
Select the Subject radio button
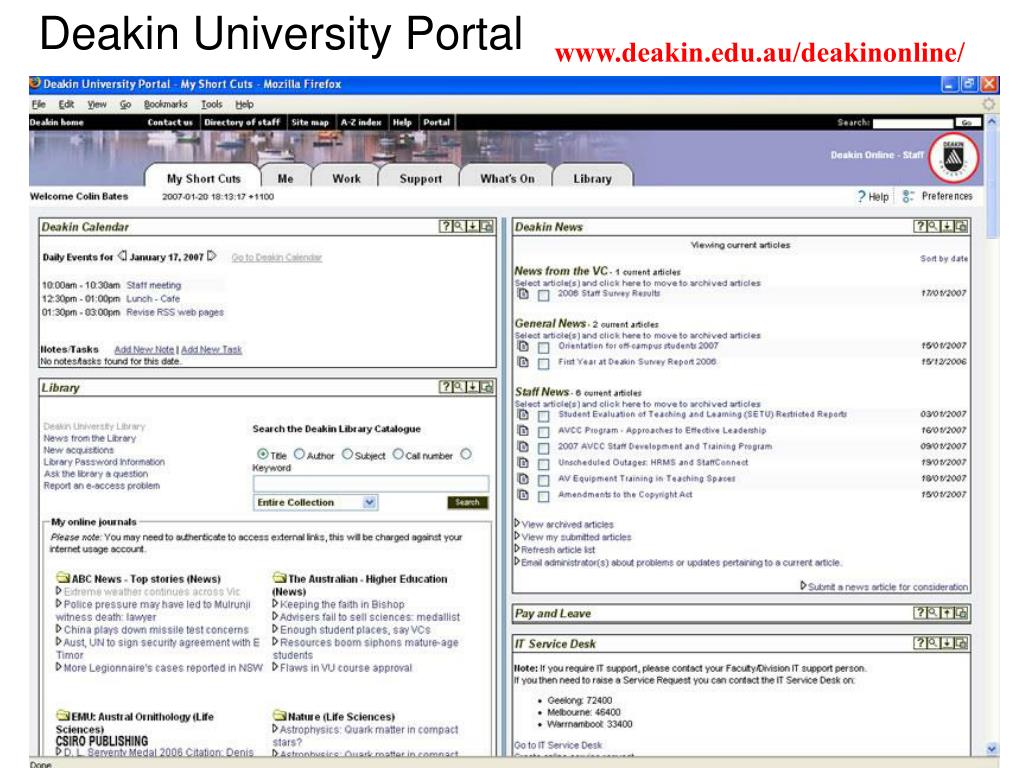click(x=347, y=454)
